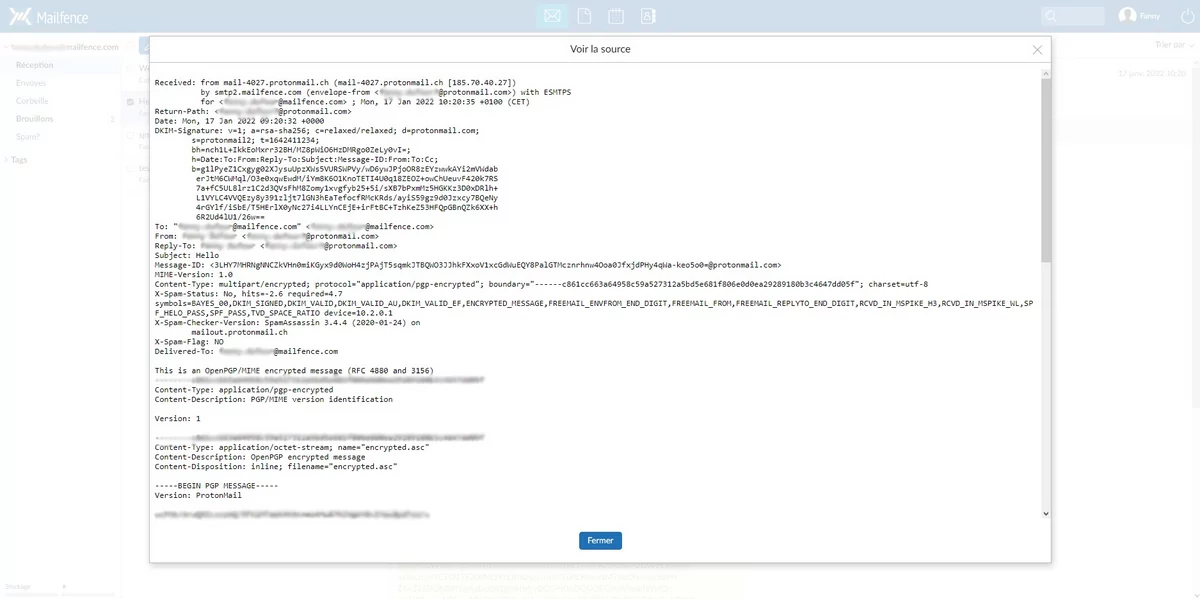This screenshot has width=1200, height=599.
Task: Click the "Return-Path" header line
Action: point(254,110)
